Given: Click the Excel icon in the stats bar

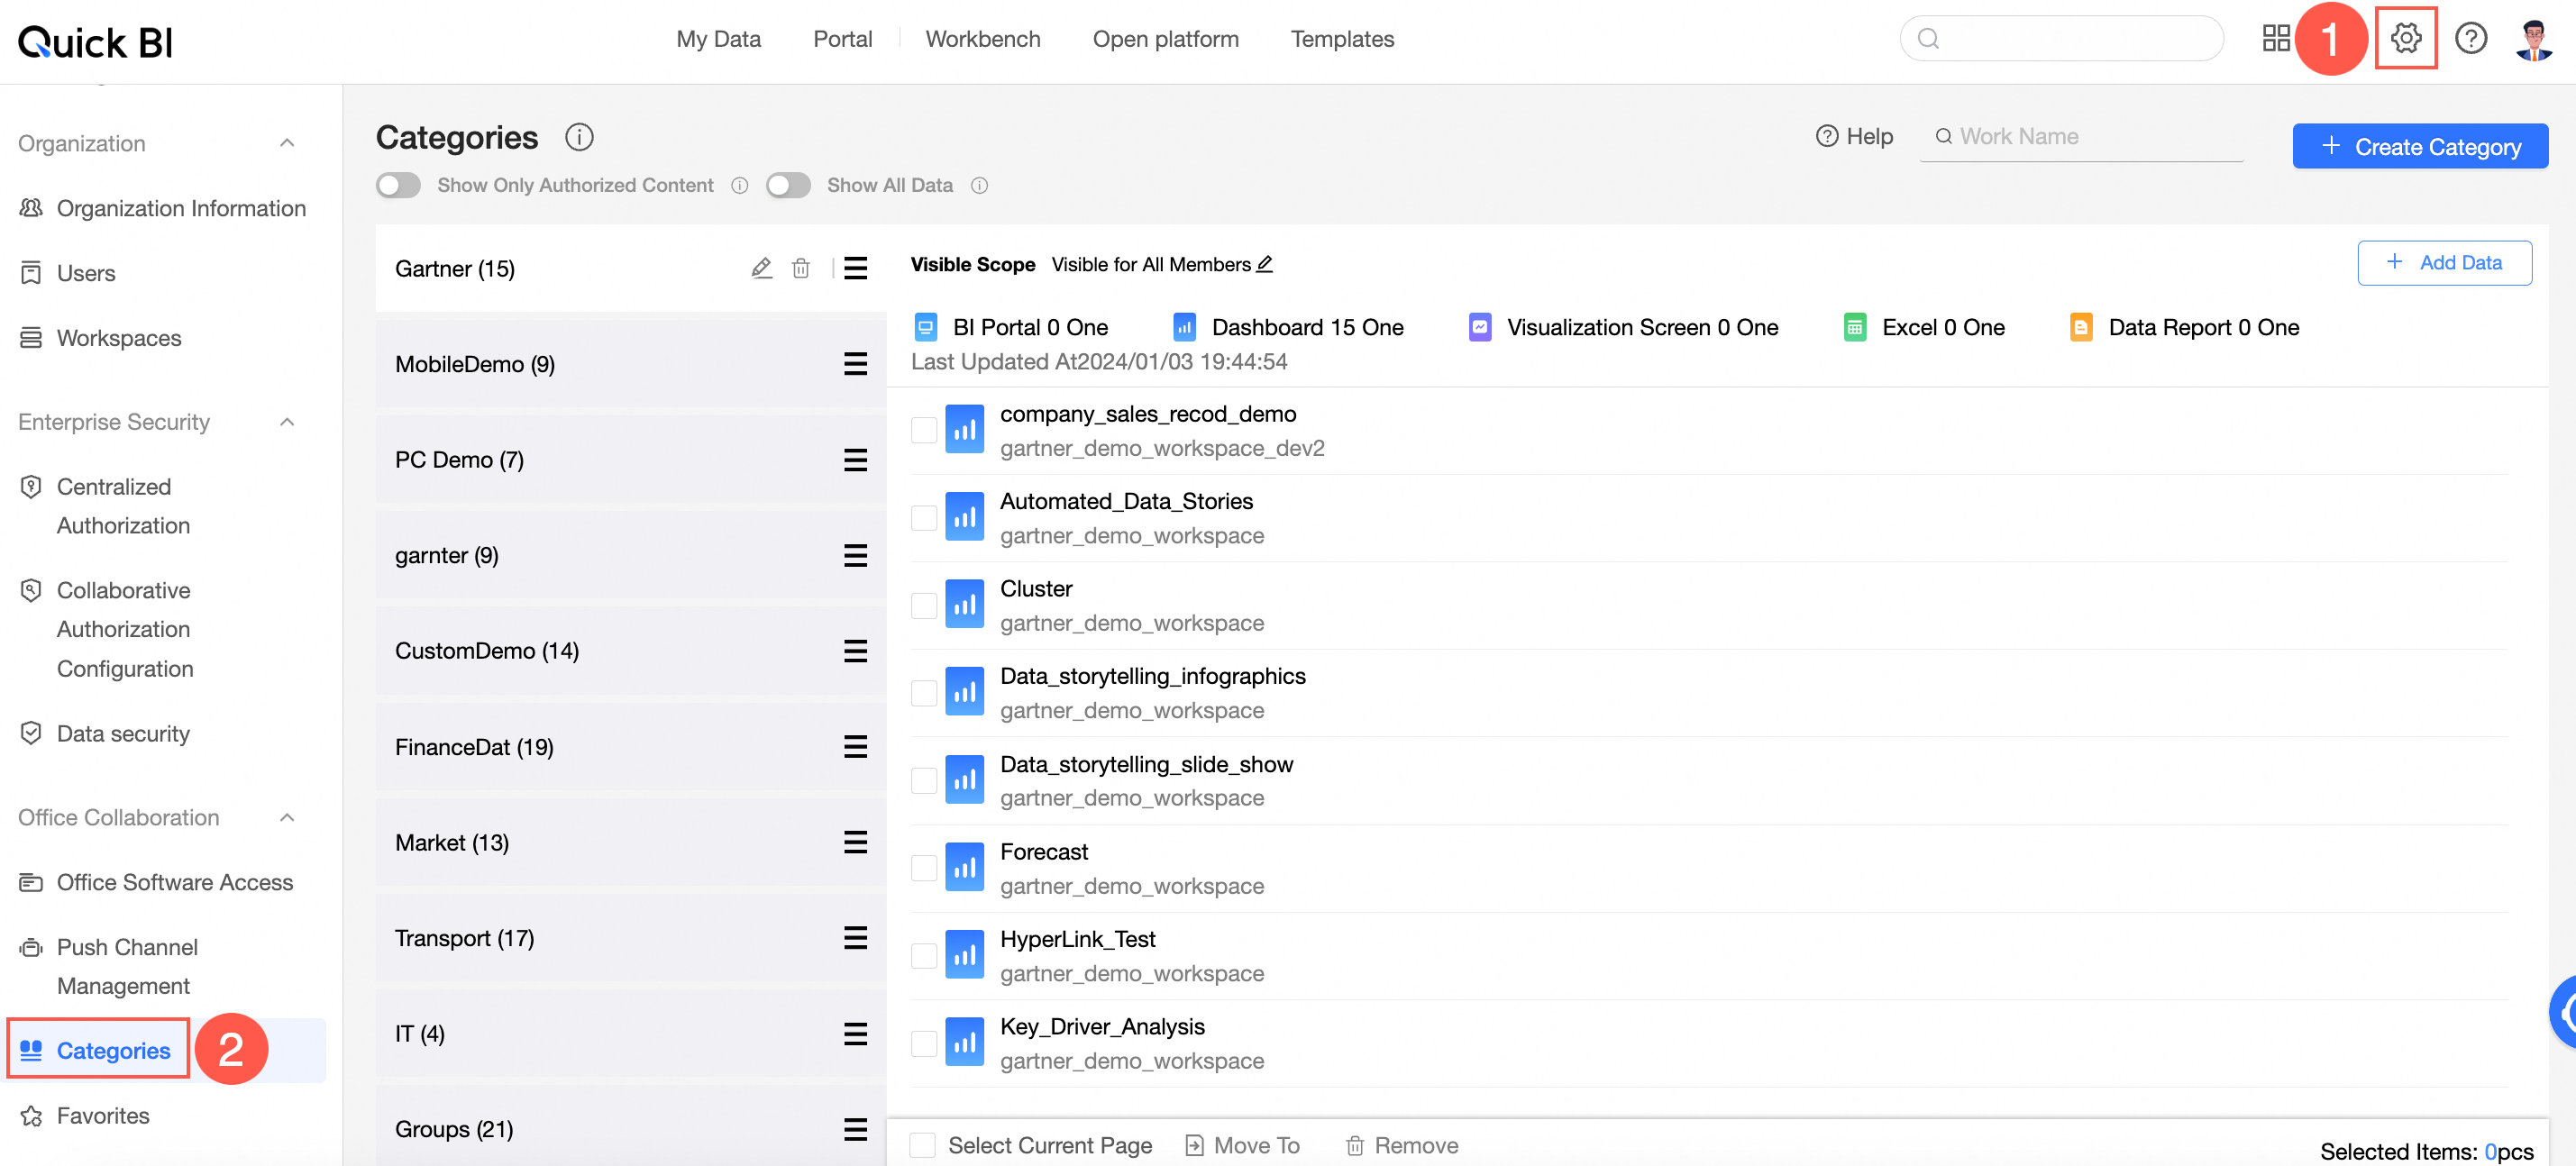Looking at the screenshot, I should [1855, 327].
